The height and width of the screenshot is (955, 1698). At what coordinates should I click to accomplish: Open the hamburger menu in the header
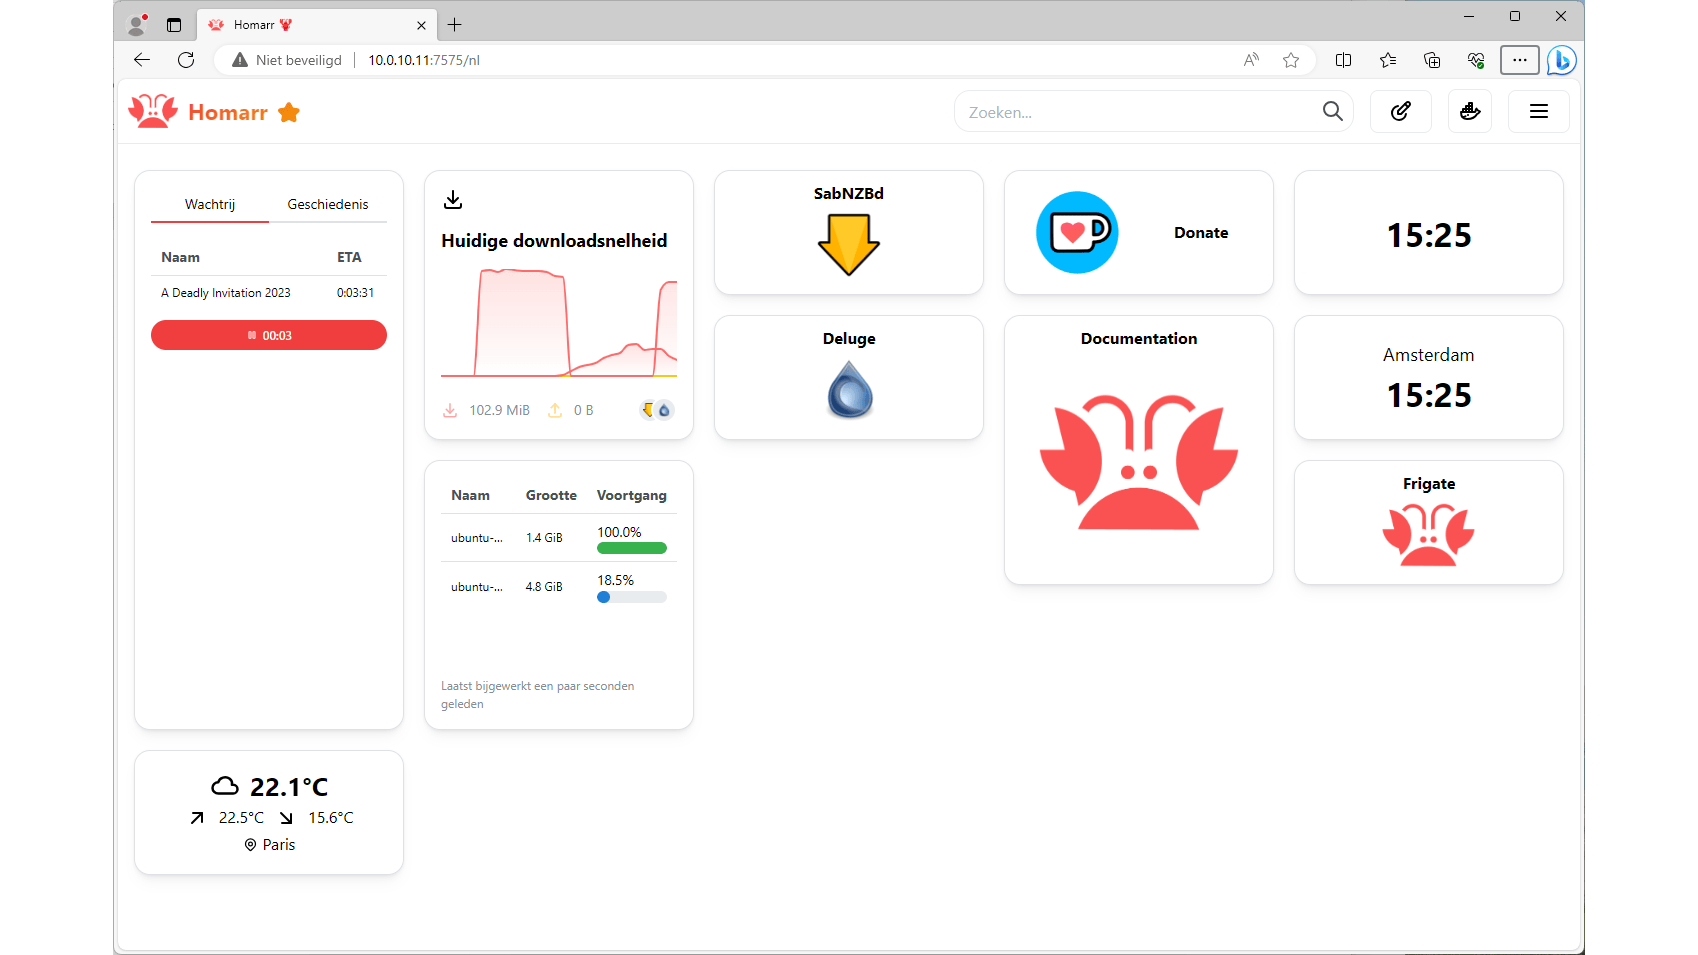pyautogui.click(x=1538, y=111)
